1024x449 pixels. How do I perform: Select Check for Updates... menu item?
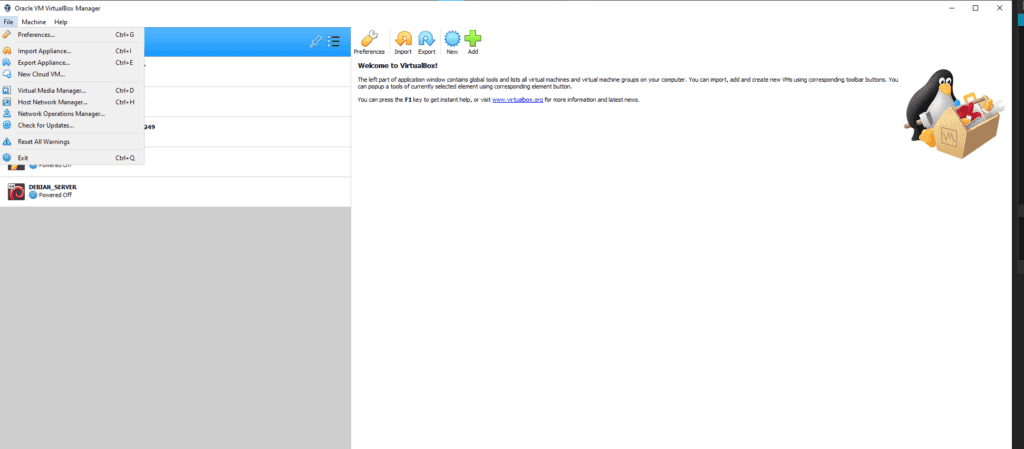(x=45, y=125)
